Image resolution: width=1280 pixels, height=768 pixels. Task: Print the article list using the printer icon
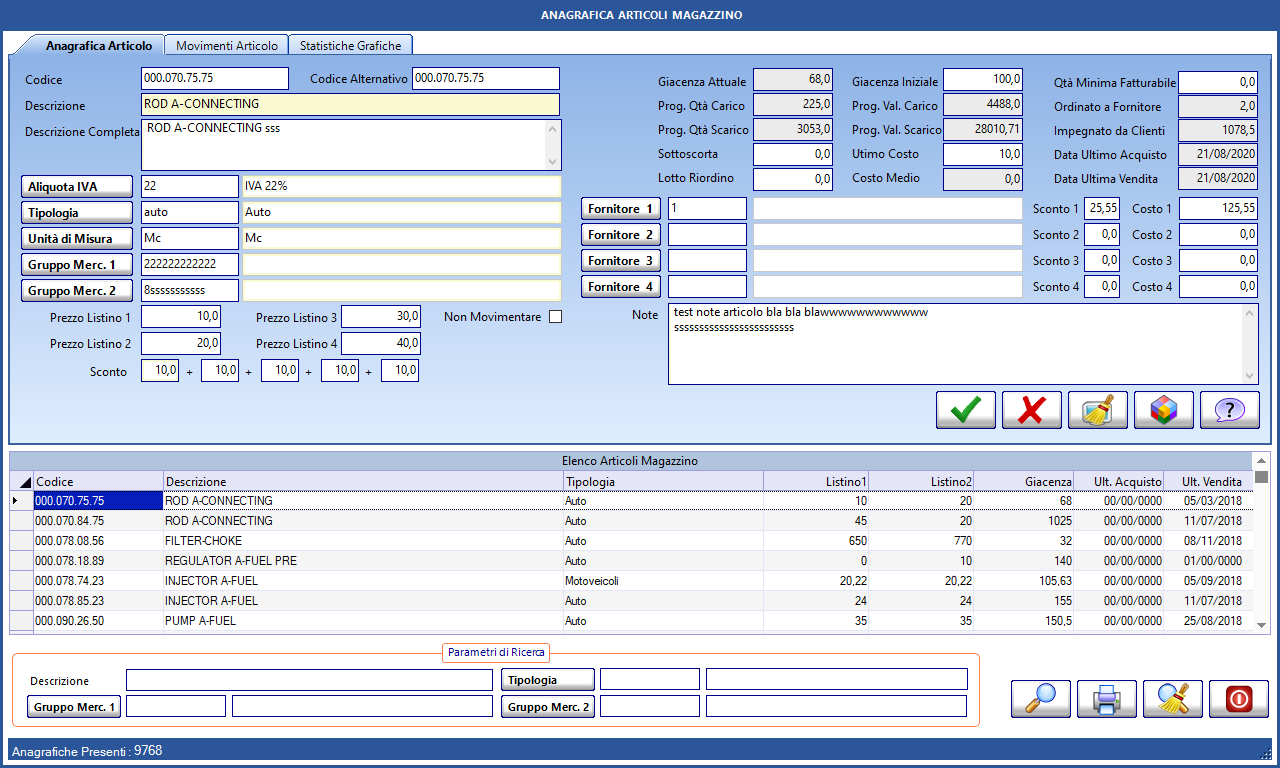(x=1106, y=698)
